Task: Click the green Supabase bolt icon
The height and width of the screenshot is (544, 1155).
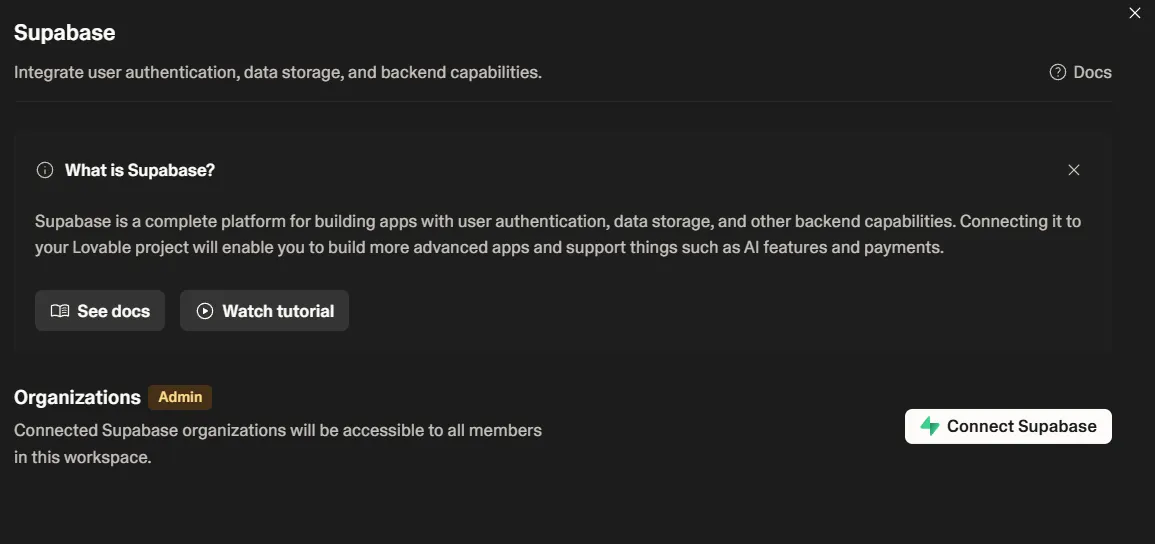Action: coord(930,426)
